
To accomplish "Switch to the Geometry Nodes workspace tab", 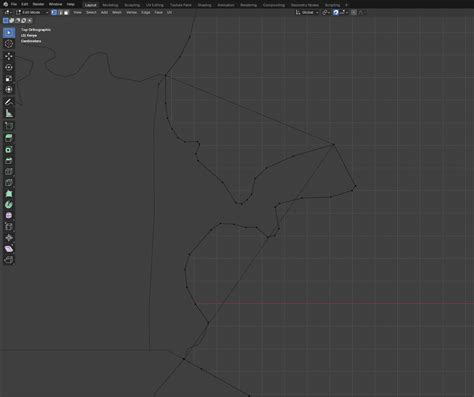I will [x=305, y=5].
